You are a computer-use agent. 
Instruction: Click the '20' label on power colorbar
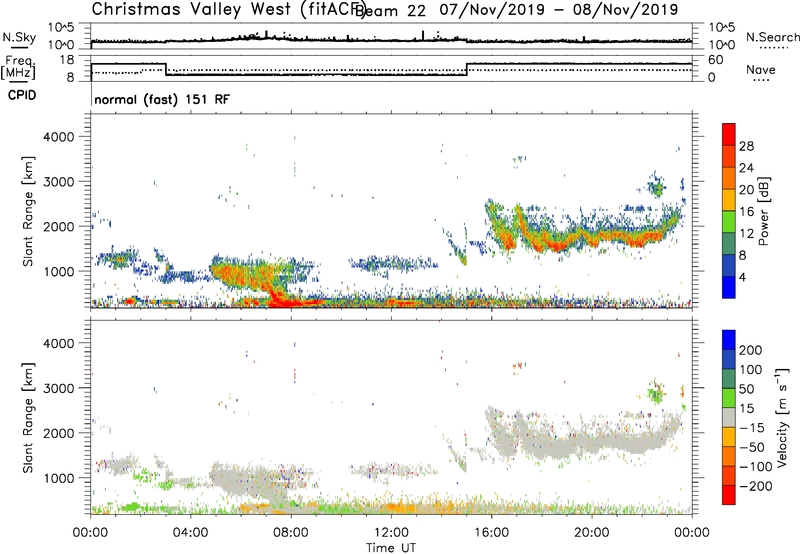[746, 190]
